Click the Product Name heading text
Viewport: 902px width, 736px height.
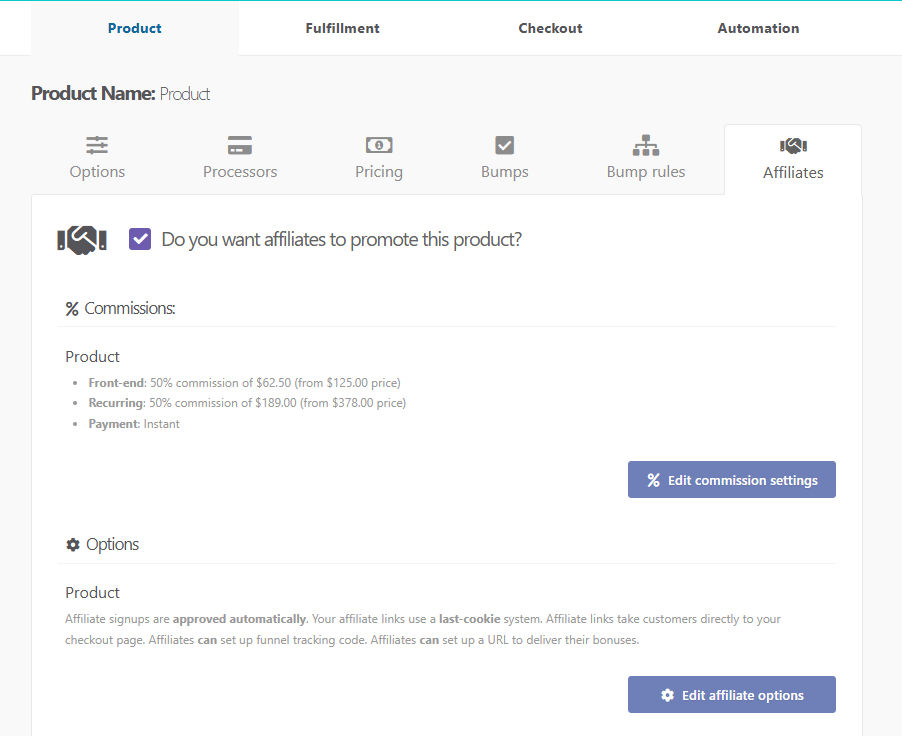pyautogui.click(x=121, y=94)
